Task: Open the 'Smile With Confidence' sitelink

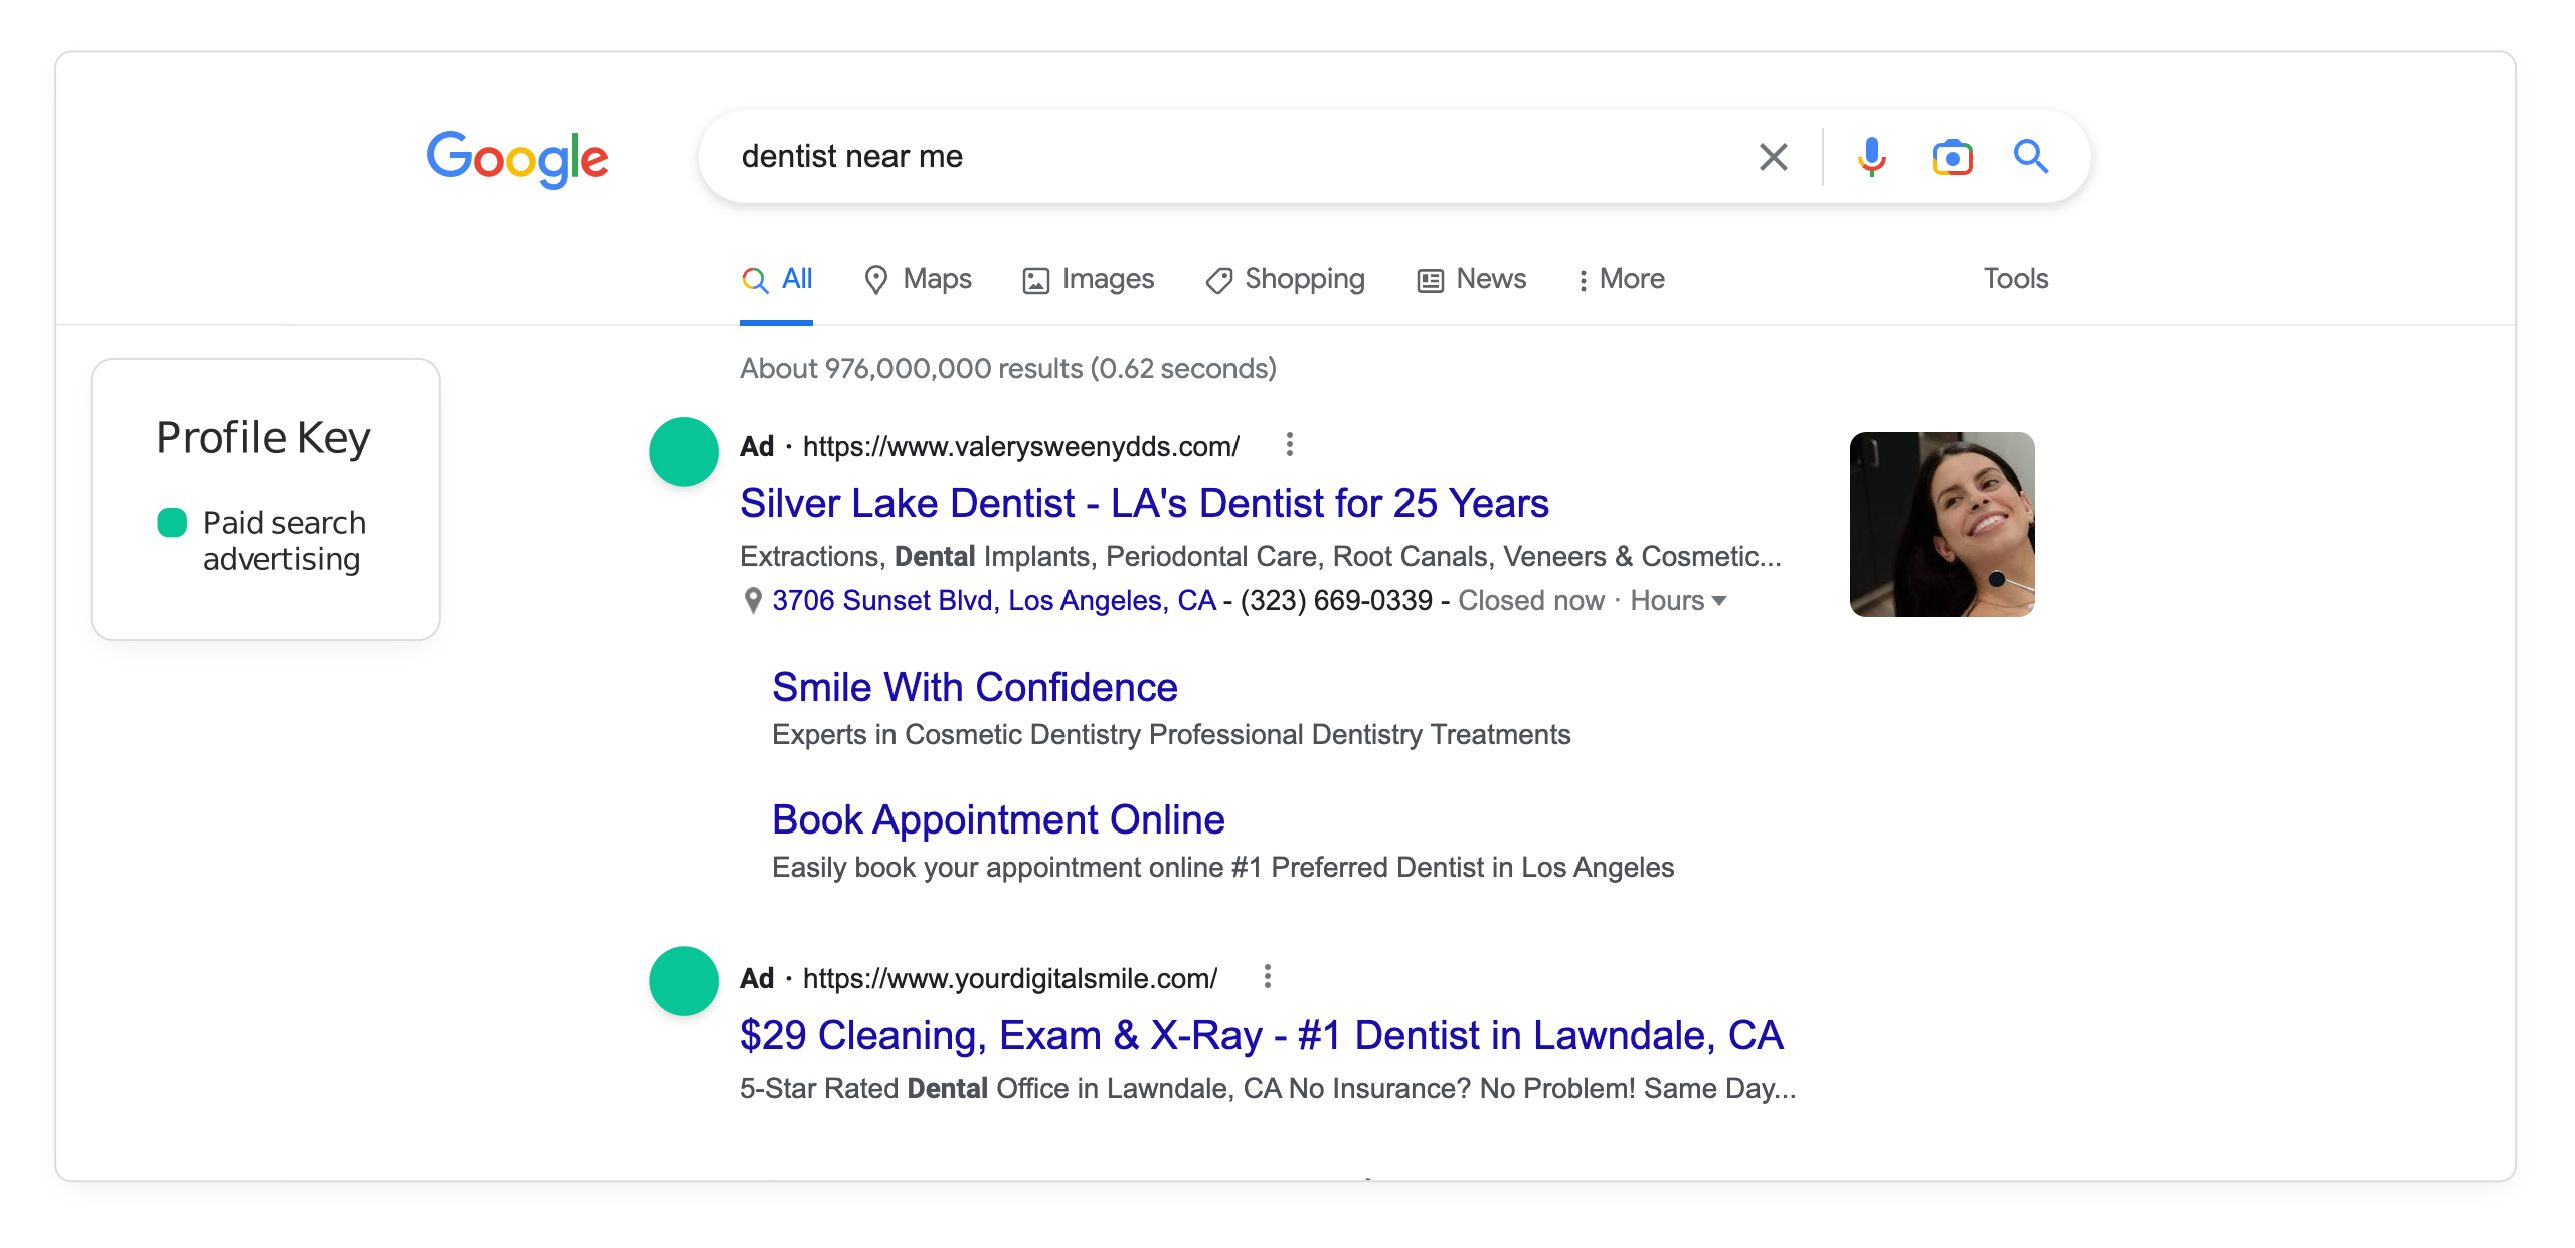Action: 975,687
